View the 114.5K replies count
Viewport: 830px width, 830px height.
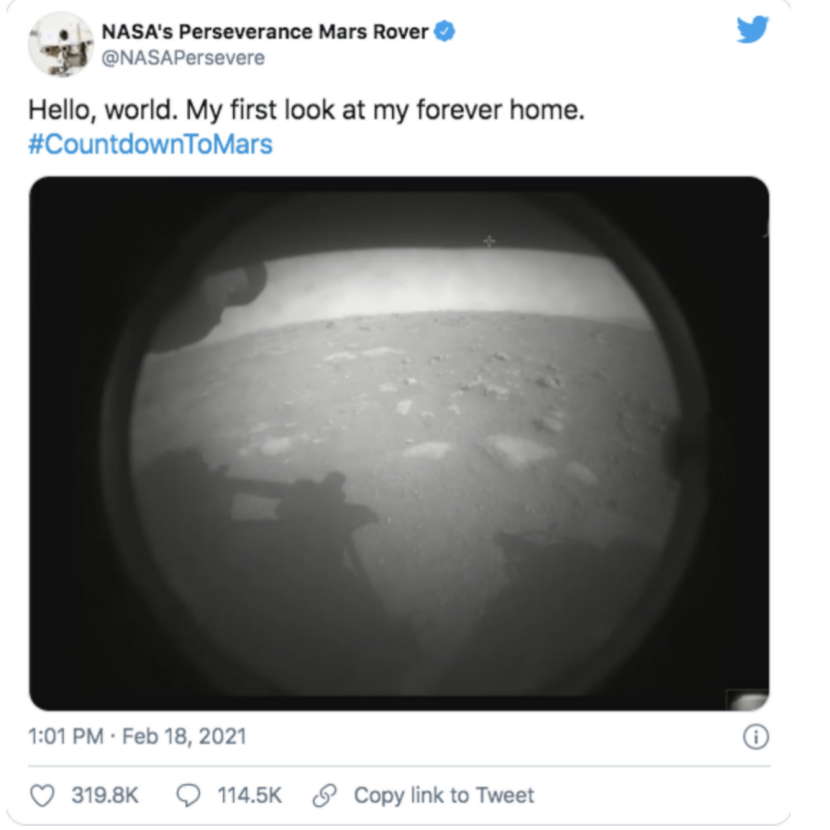click(249, 796)
